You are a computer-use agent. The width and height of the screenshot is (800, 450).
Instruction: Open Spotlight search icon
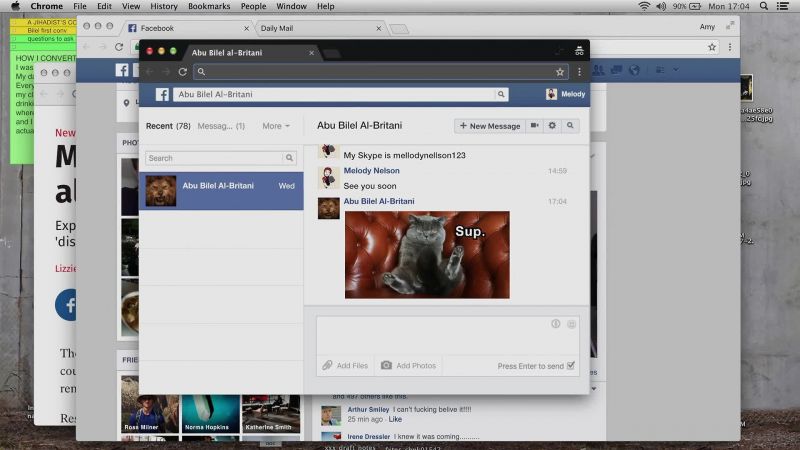tap(764, 6)
